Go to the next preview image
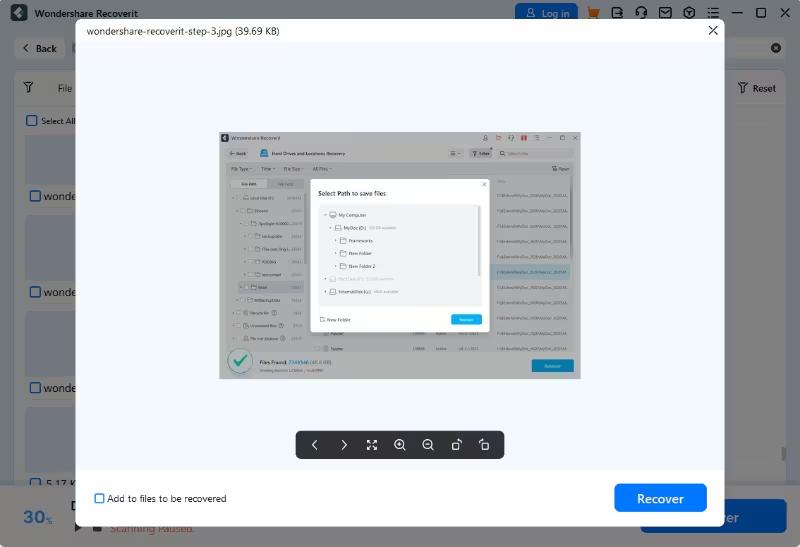This screenshot has width=800, height=547. click(344, 445)
